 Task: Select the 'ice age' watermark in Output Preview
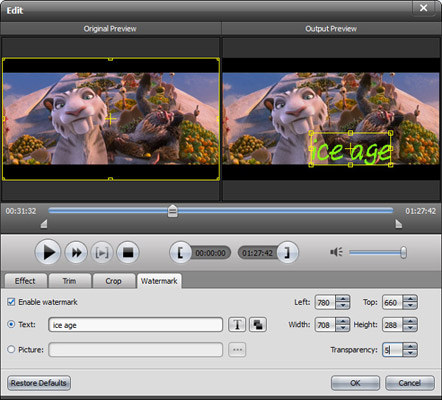coord(350,149)
